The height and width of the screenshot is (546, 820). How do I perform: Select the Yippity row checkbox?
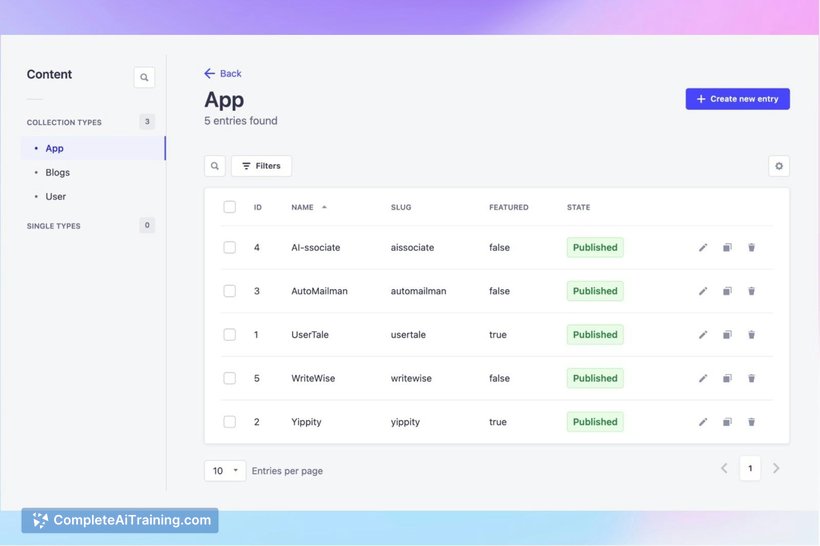point(230,422)
